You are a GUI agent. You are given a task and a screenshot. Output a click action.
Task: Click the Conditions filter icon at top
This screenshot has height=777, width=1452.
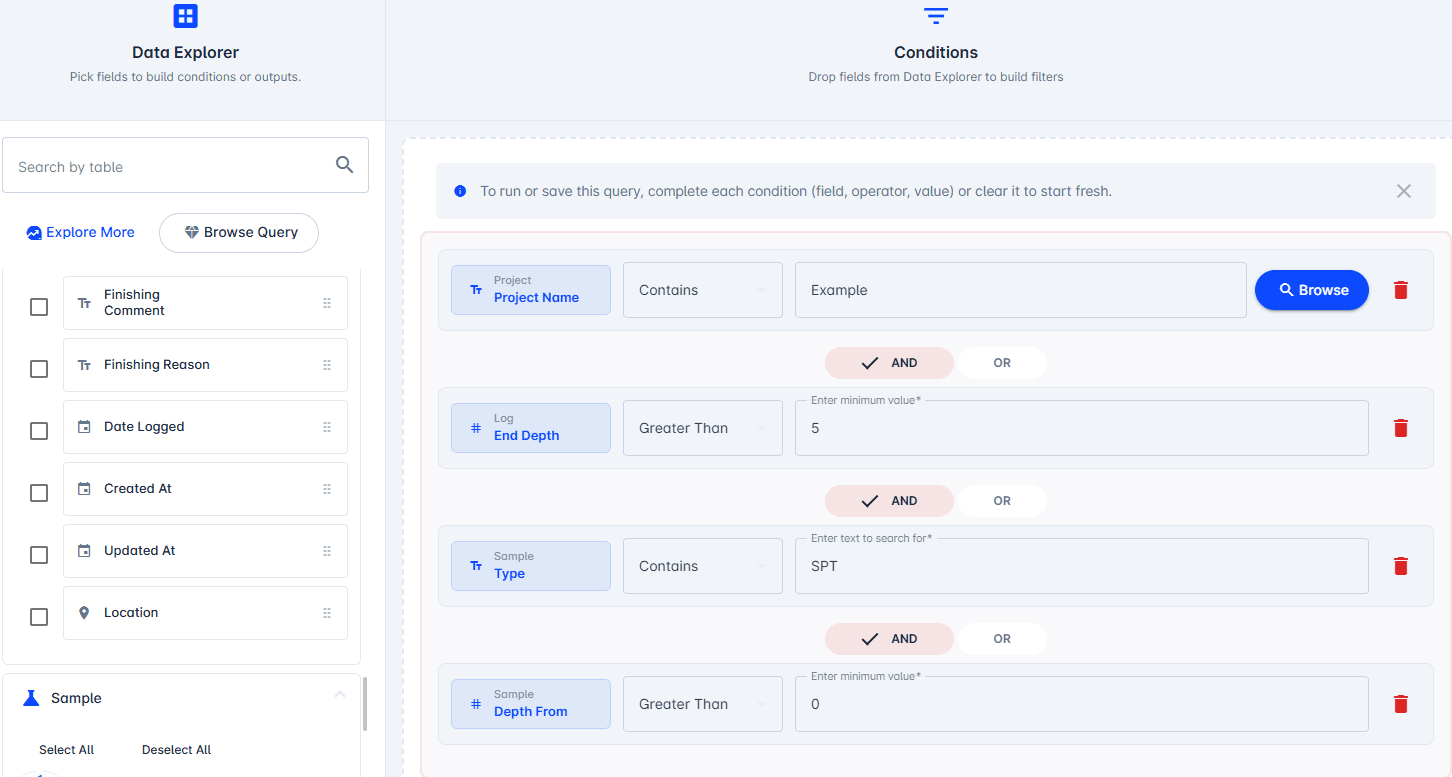coord(936,16)
